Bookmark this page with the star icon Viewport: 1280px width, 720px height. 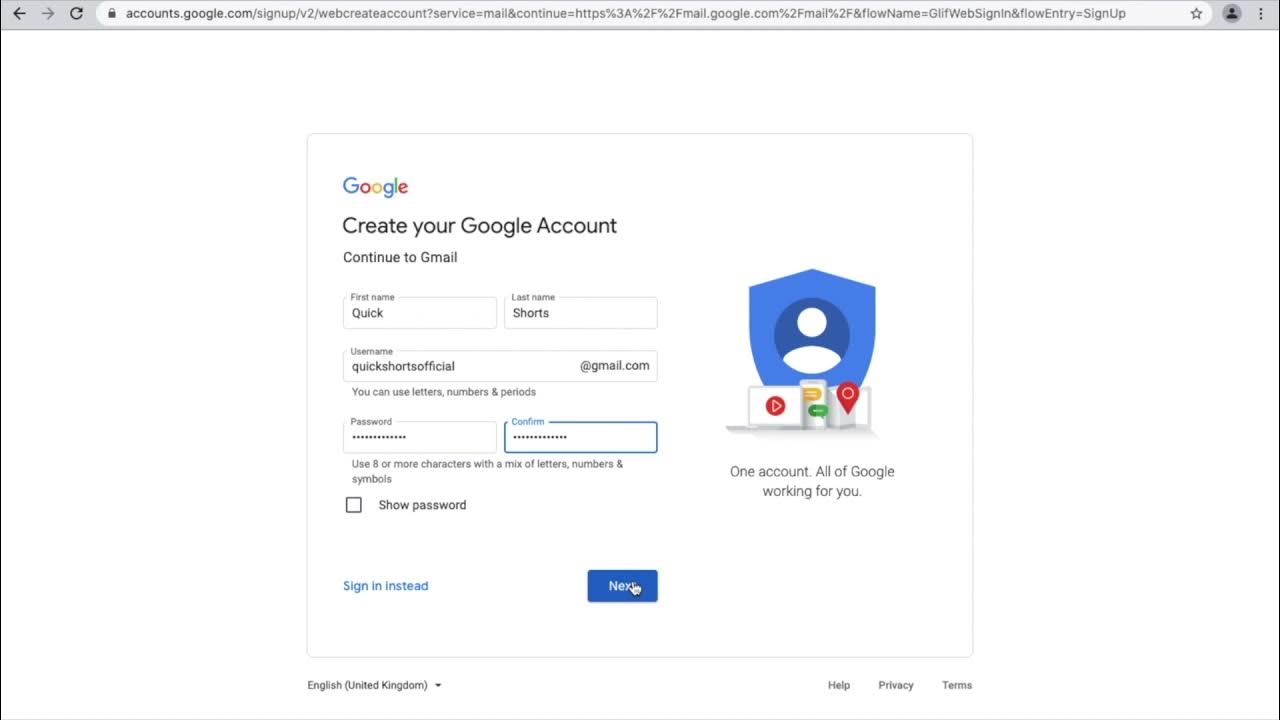[x=1196, y=14]
